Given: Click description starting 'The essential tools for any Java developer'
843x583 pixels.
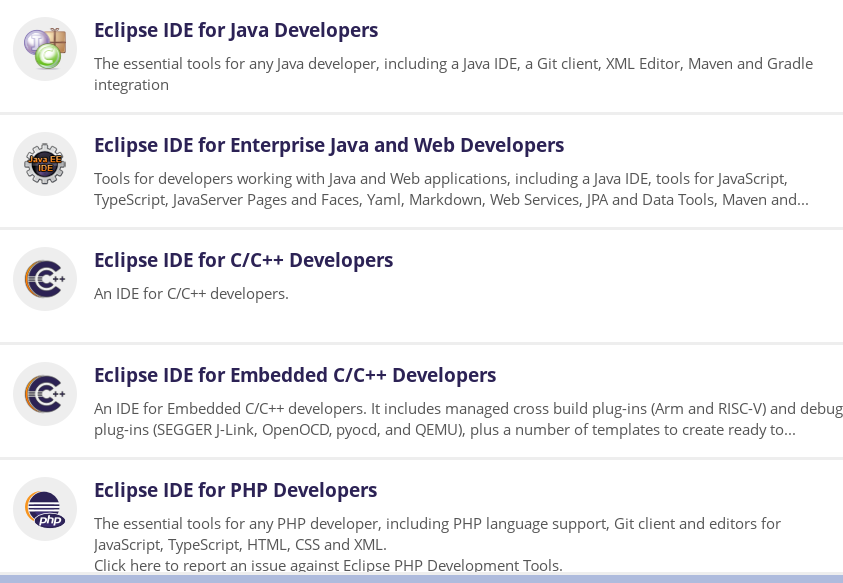Looking at the screenshot, I should click(x=453, y=64).
